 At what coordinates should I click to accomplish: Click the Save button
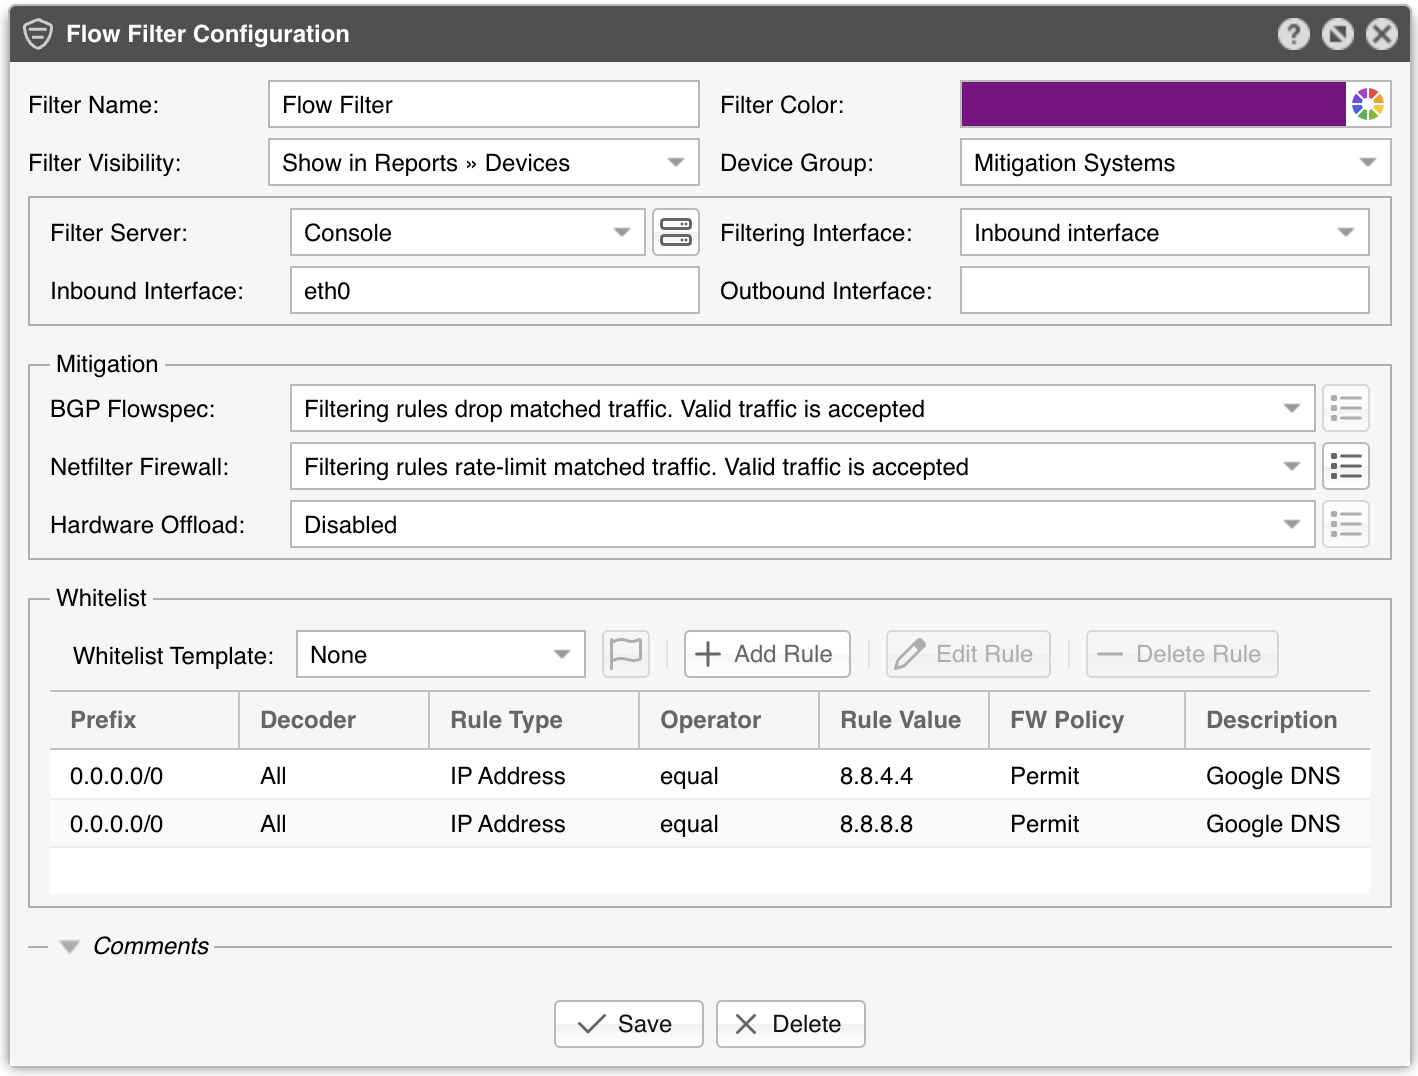[629, 1024]
